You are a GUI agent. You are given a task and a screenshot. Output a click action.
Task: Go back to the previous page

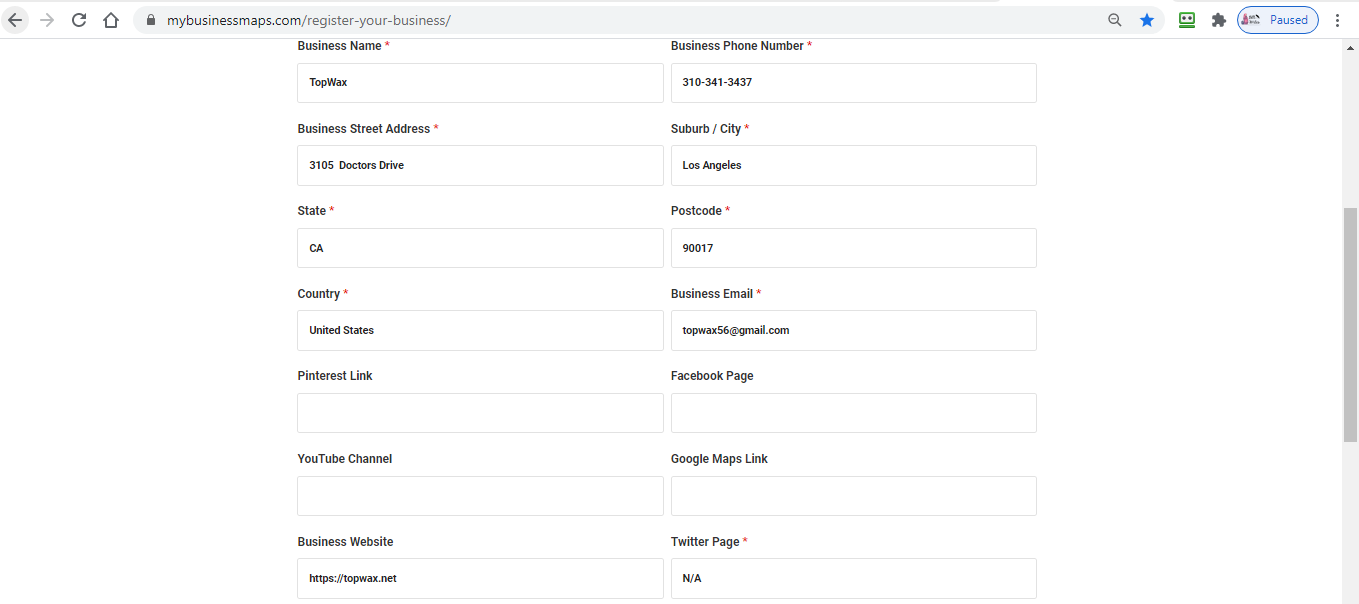point(15,20)
